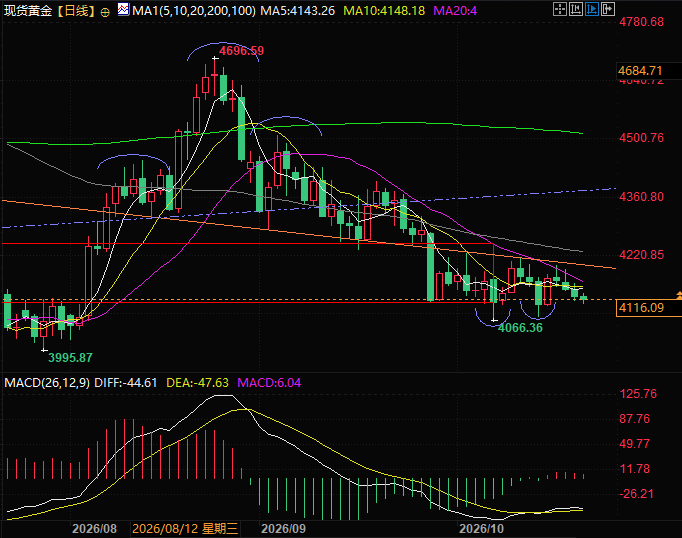Click the 3995.87 low price annotation
Viewport: 682px width, 538px height.
tap(70, 358)
